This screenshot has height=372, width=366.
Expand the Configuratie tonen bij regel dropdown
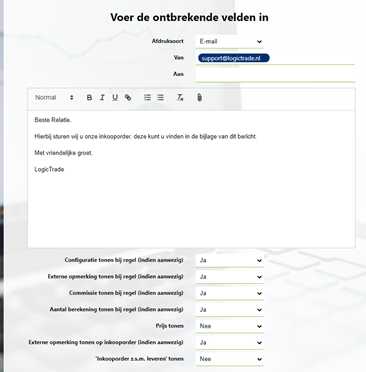tap(230, 260)
